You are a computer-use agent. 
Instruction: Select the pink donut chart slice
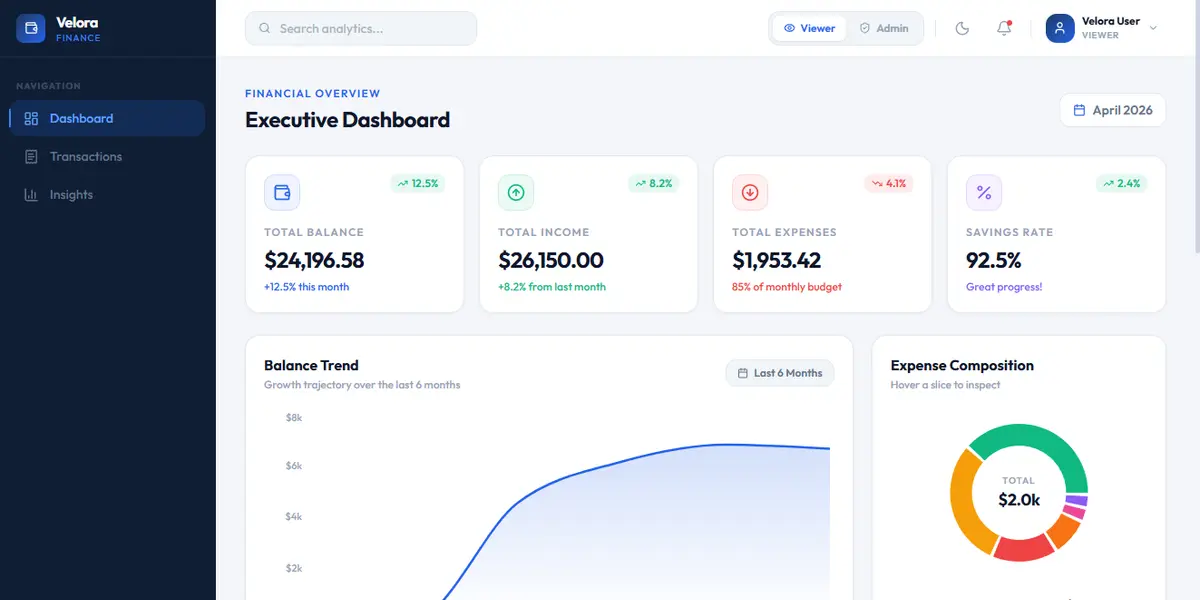coord(1074,513)
